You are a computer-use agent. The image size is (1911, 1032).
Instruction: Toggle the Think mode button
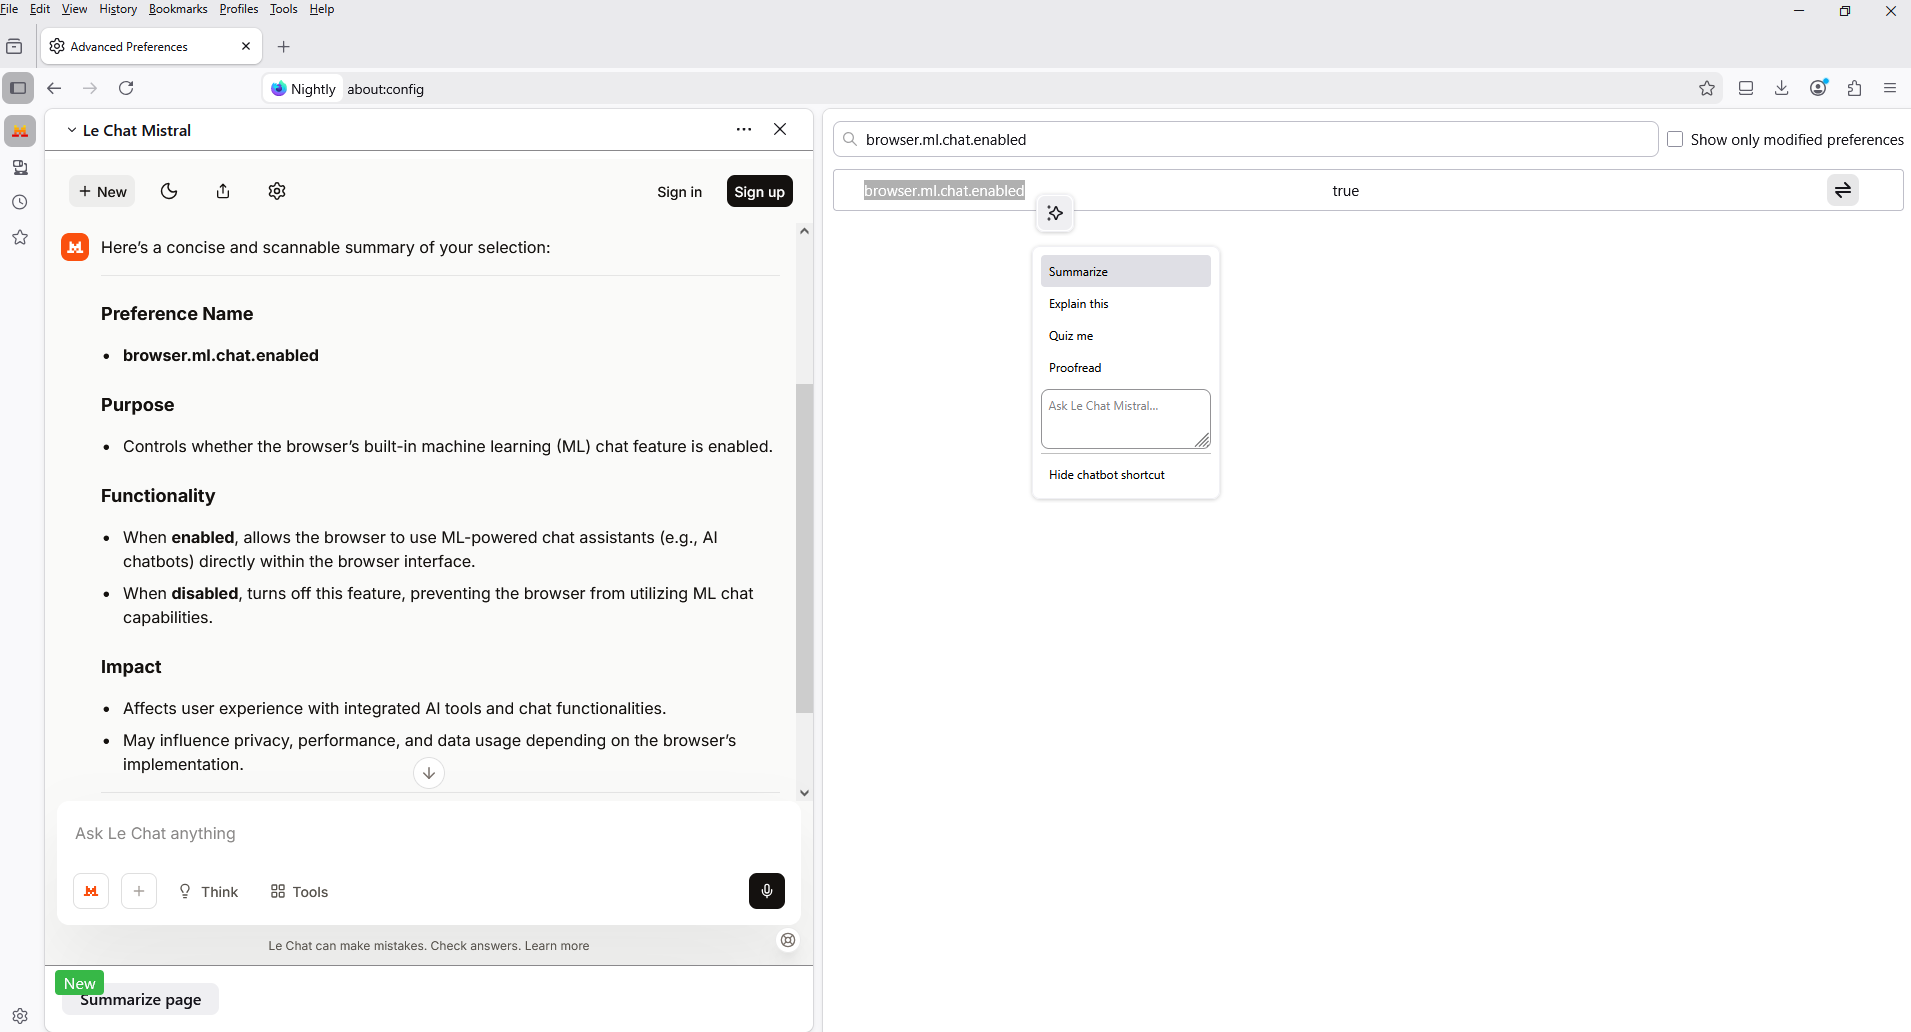click(208, 891)
